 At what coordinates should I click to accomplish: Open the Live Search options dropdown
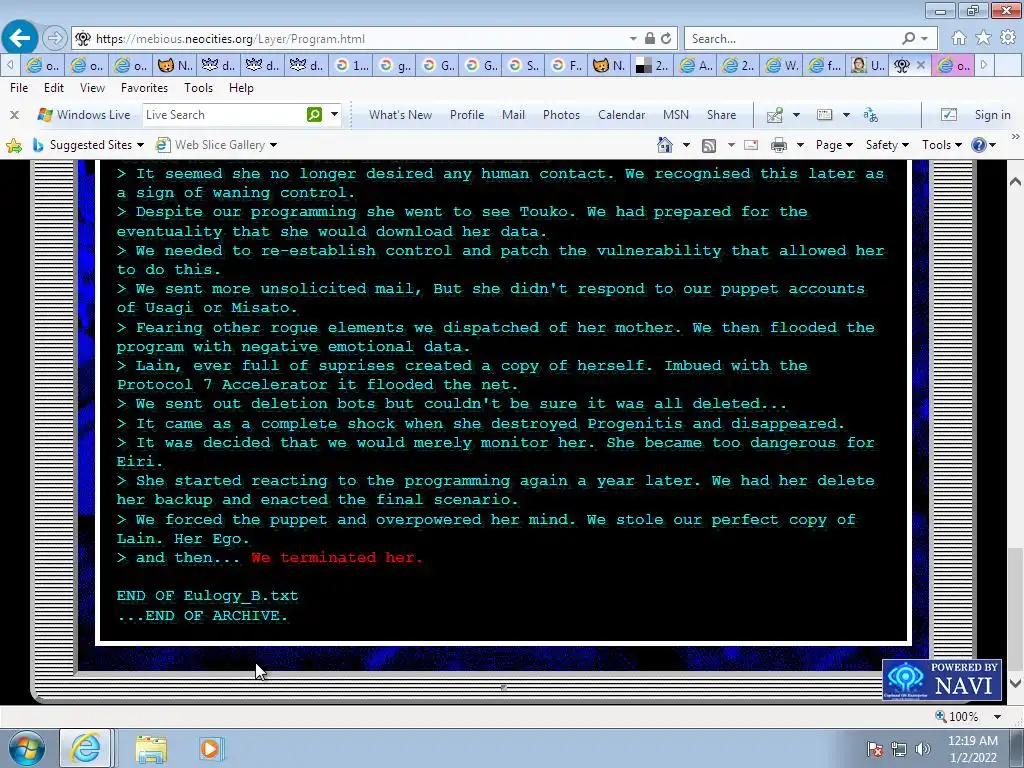(x=334, y=115)
